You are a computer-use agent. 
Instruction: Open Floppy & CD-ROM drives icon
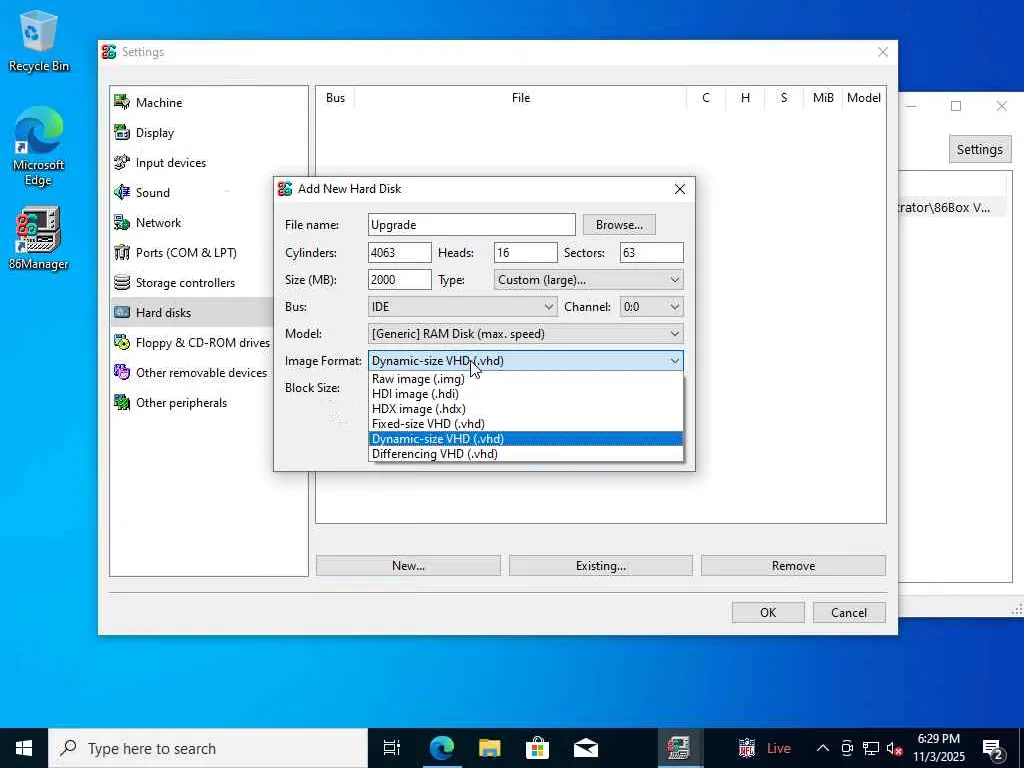click(122, 342)
